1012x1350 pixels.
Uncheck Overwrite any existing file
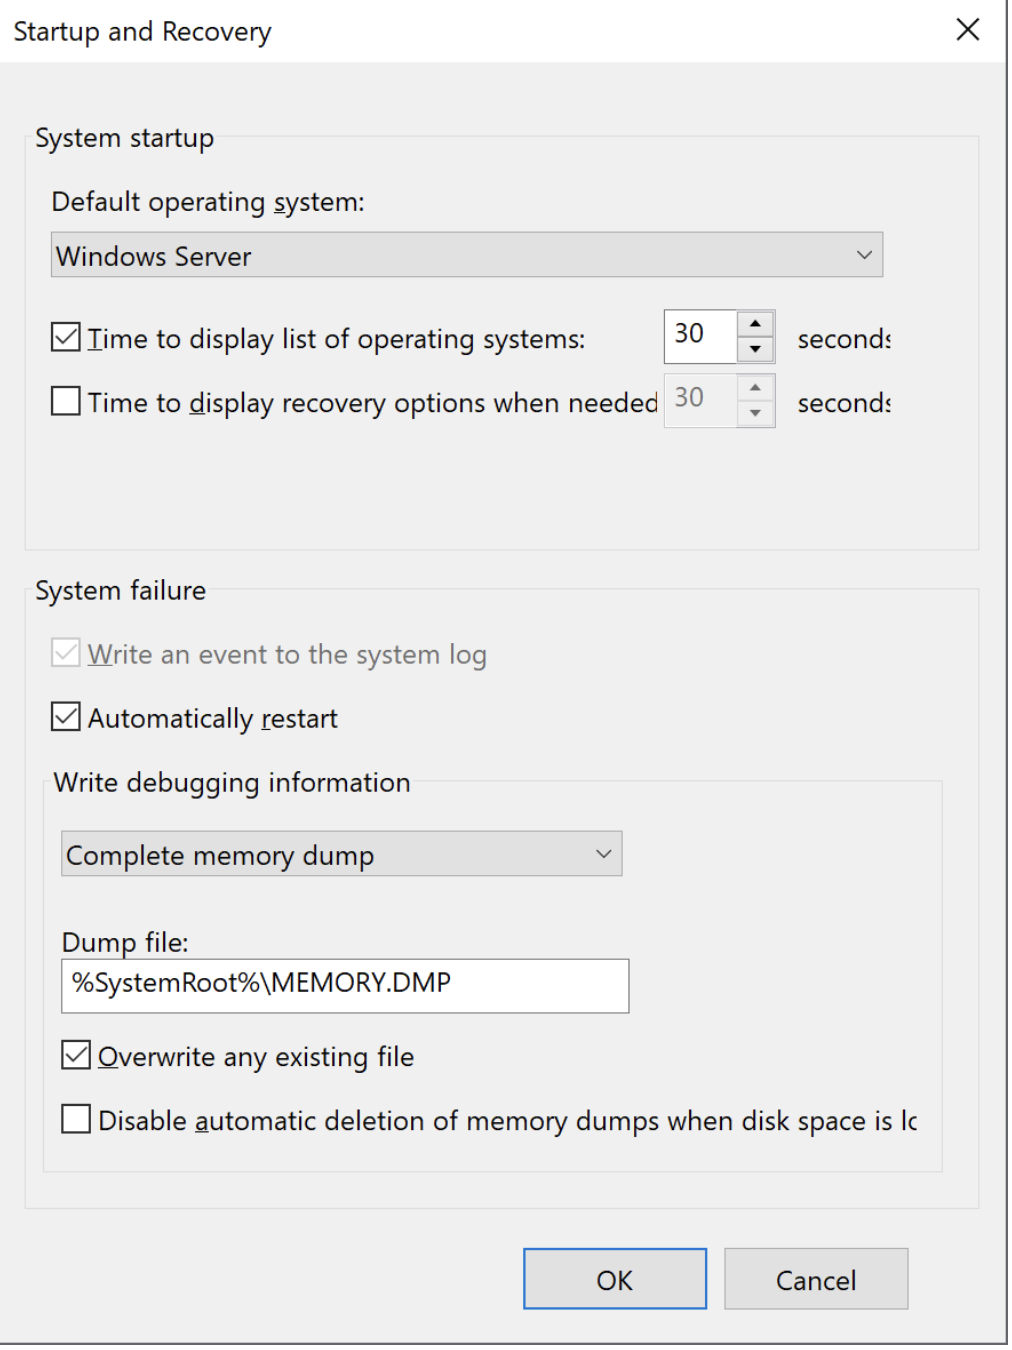coord(76,1056)
